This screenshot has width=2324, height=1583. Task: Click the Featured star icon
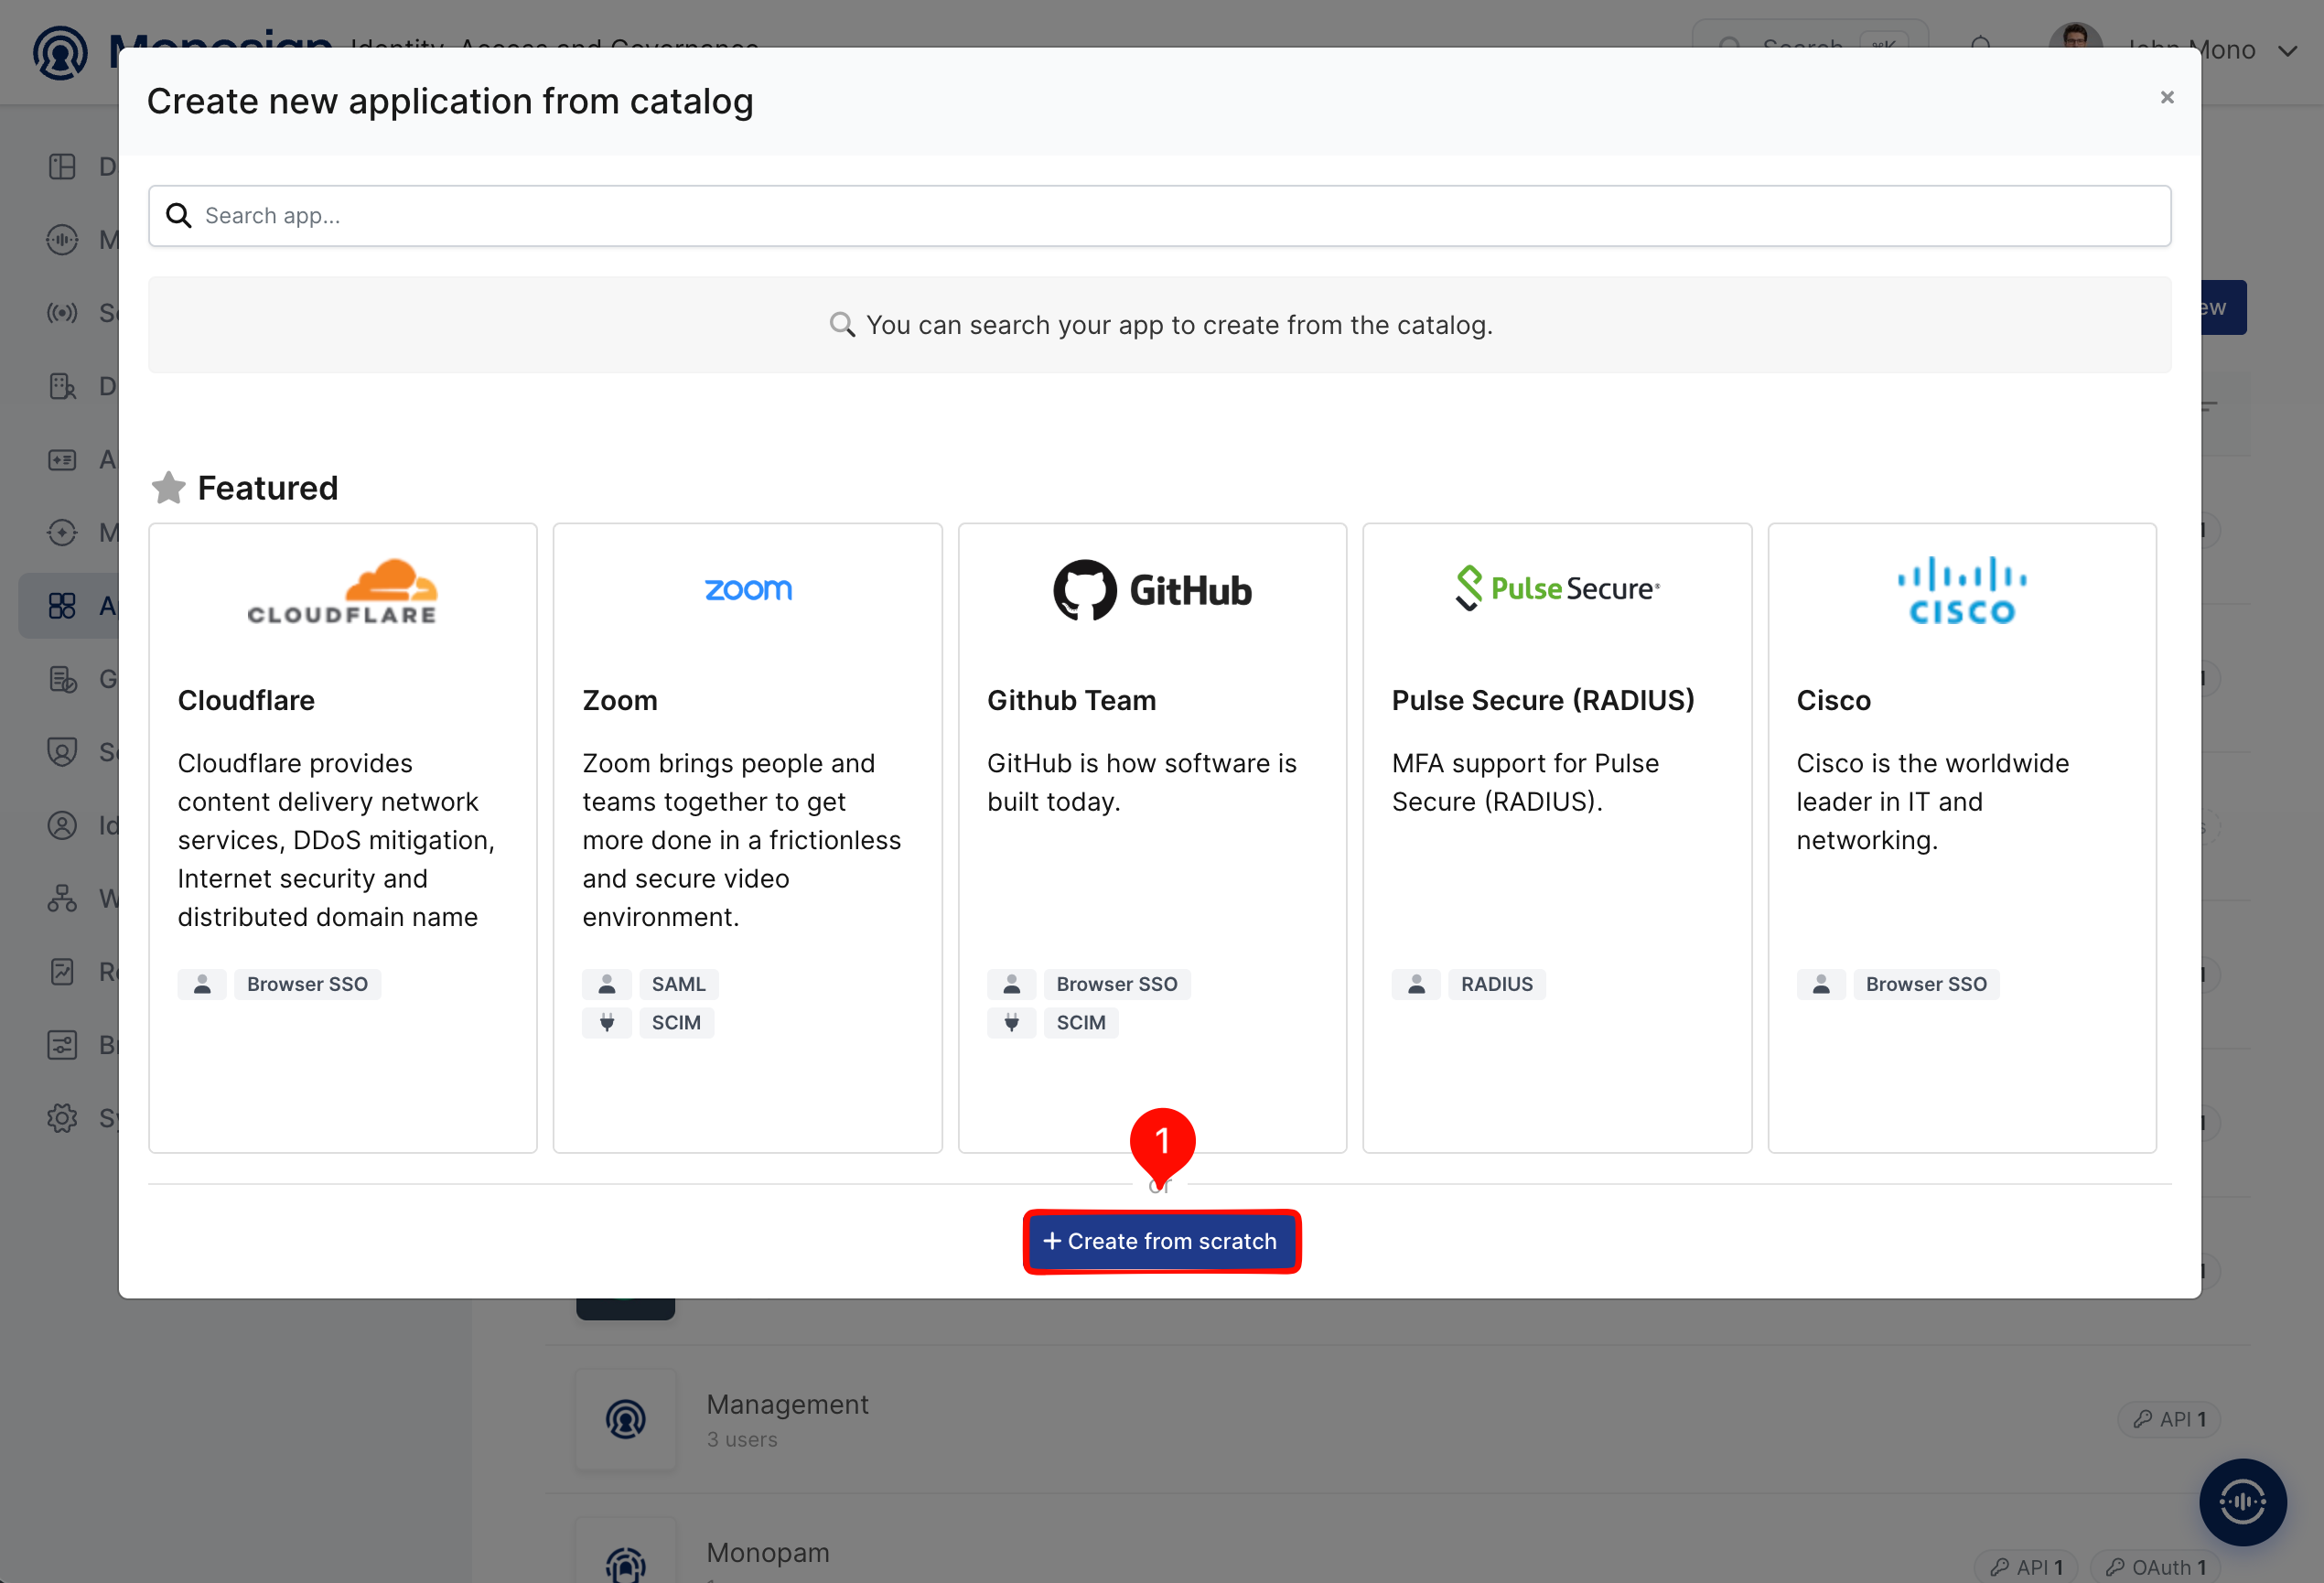[168, 488]
